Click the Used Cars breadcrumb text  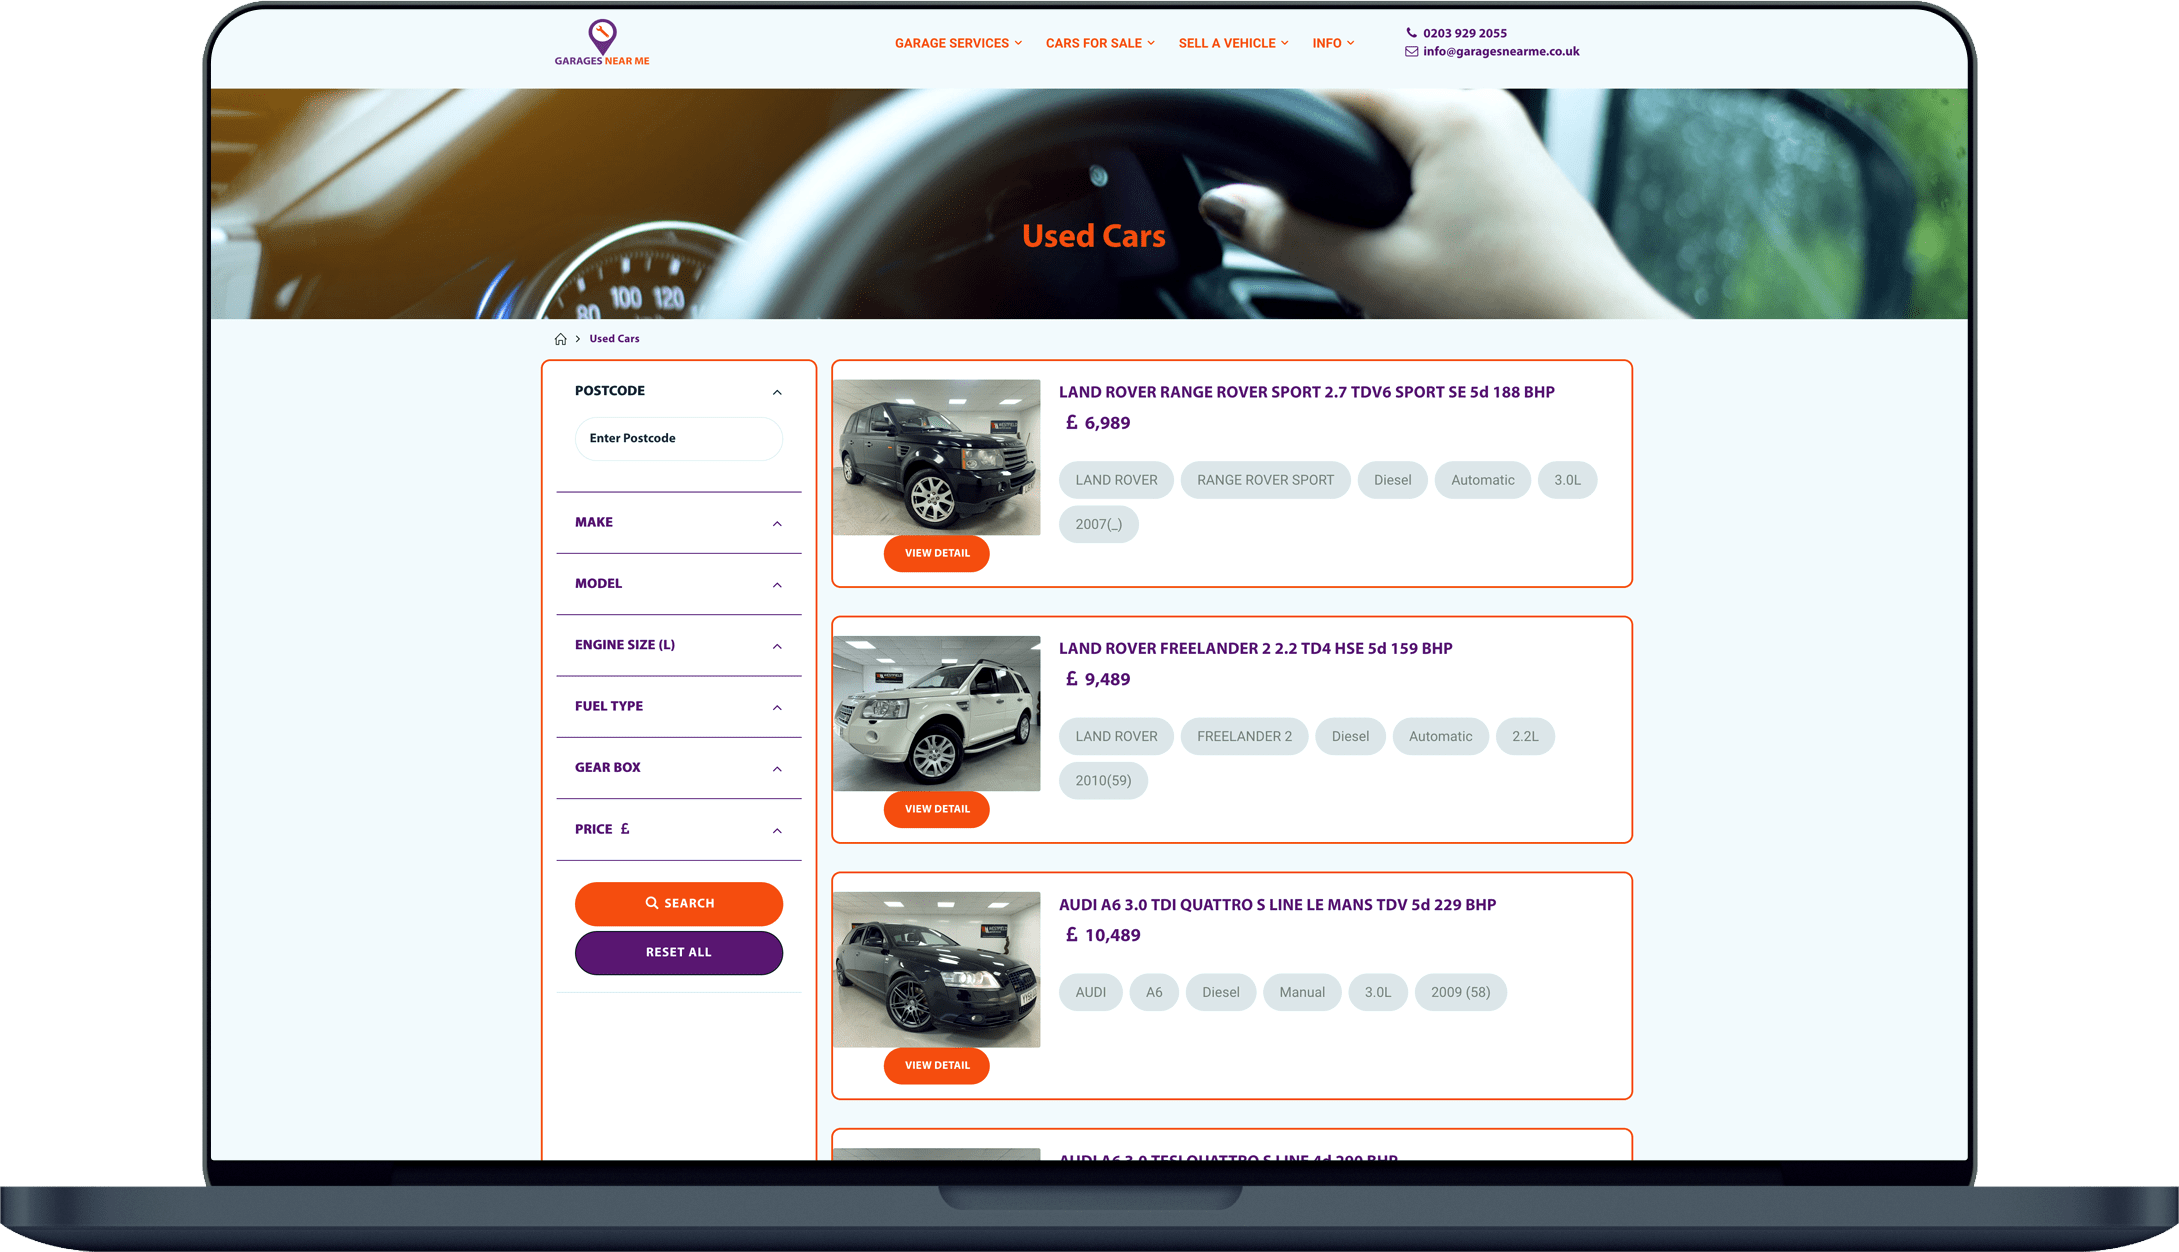pos(614,339)
